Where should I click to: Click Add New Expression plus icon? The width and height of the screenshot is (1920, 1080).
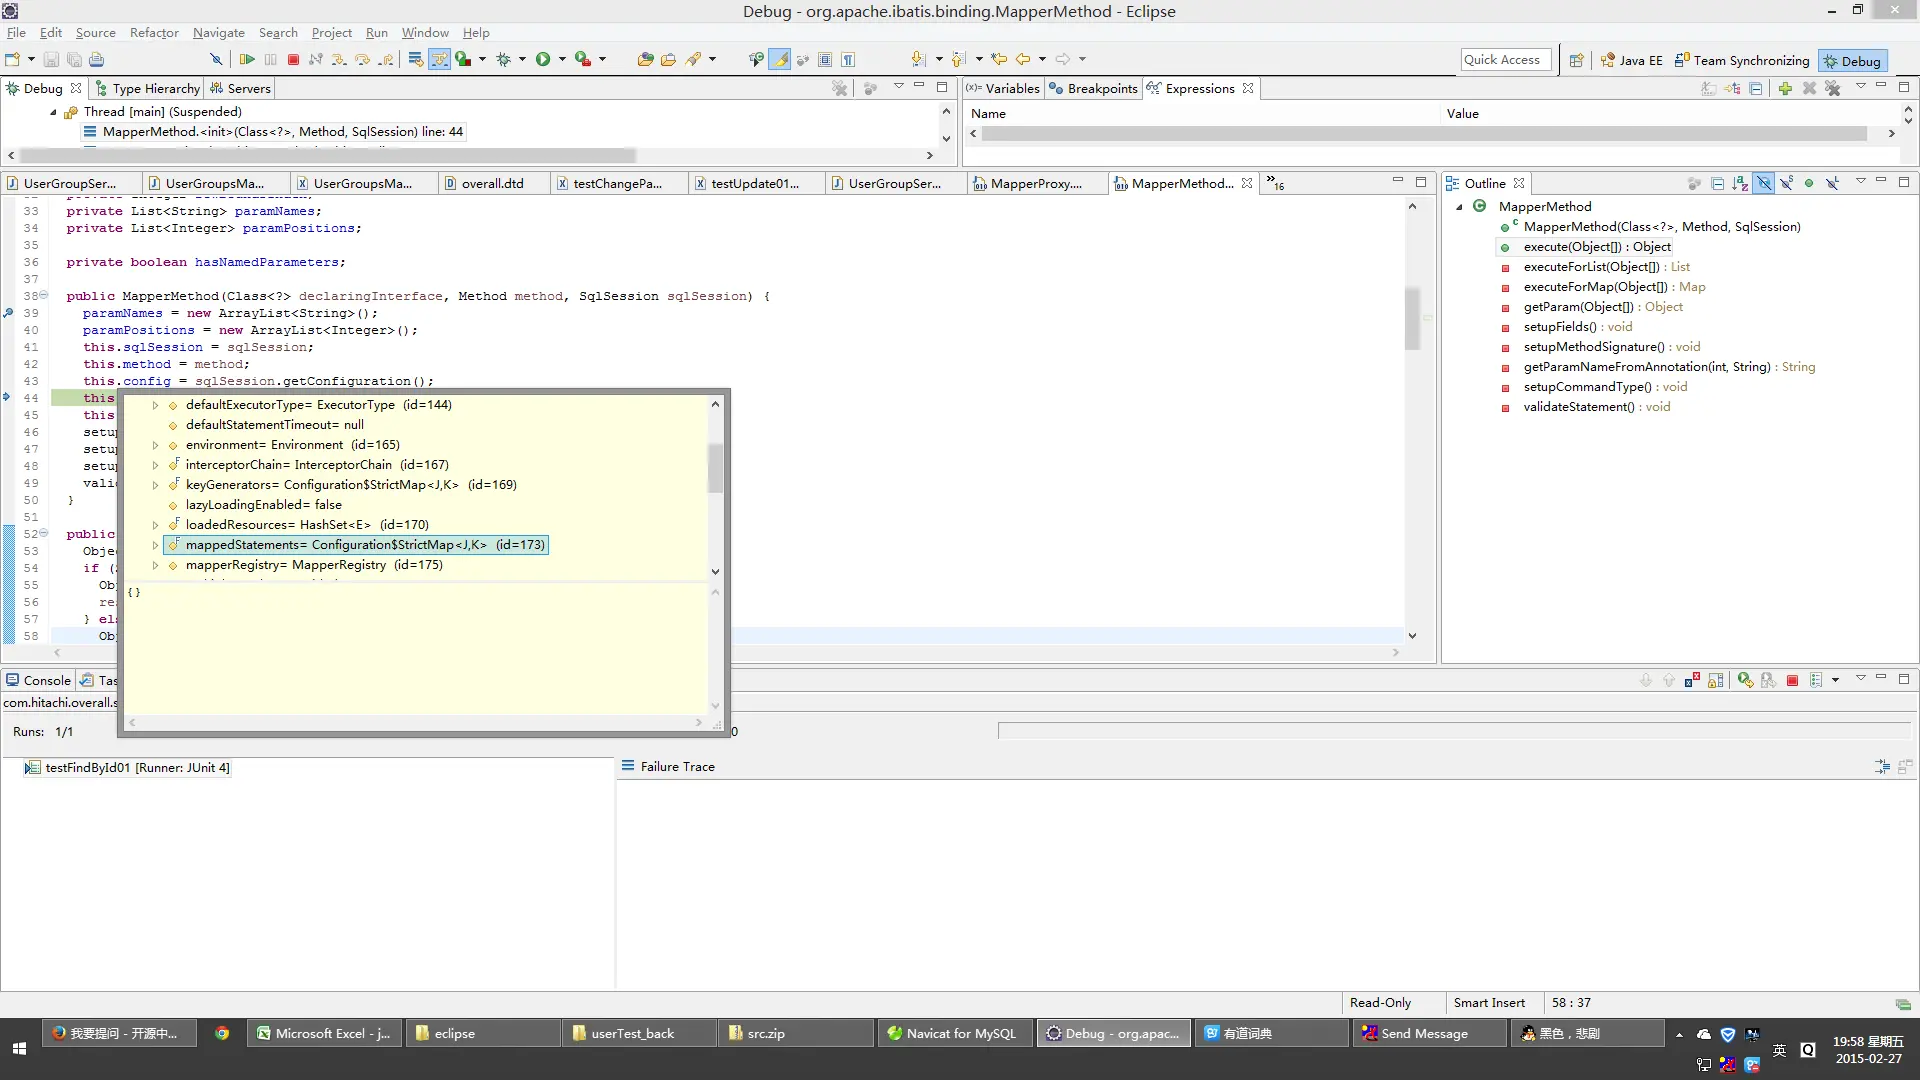coord(1785,89)
